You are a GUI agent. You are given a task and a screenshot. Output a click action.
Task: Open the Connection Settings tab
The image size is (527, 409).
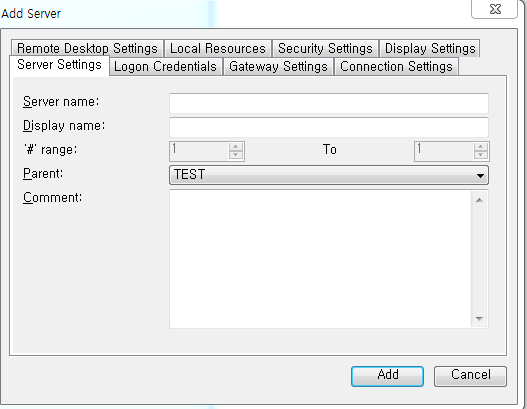(x=396, y=67)
